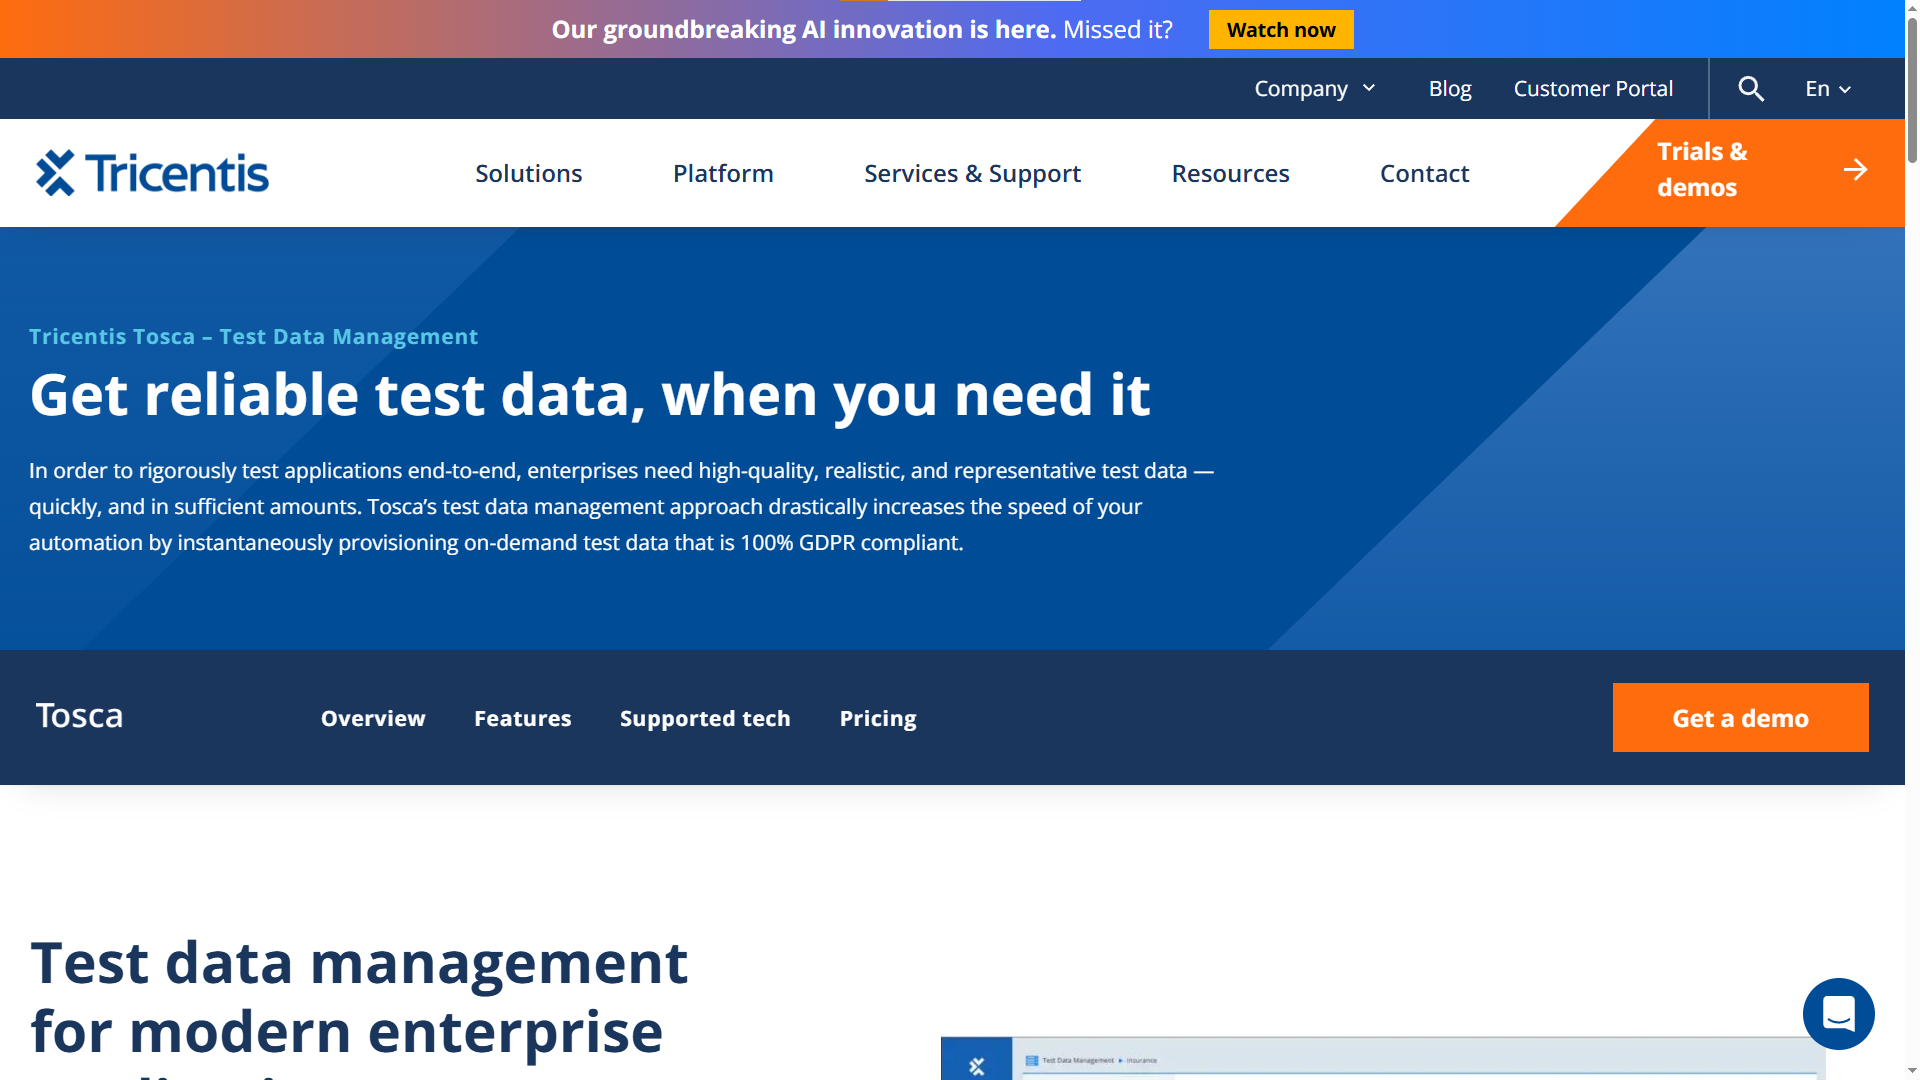Click the Tricentis icon in the product screenshot

(x=977, y=1066)
